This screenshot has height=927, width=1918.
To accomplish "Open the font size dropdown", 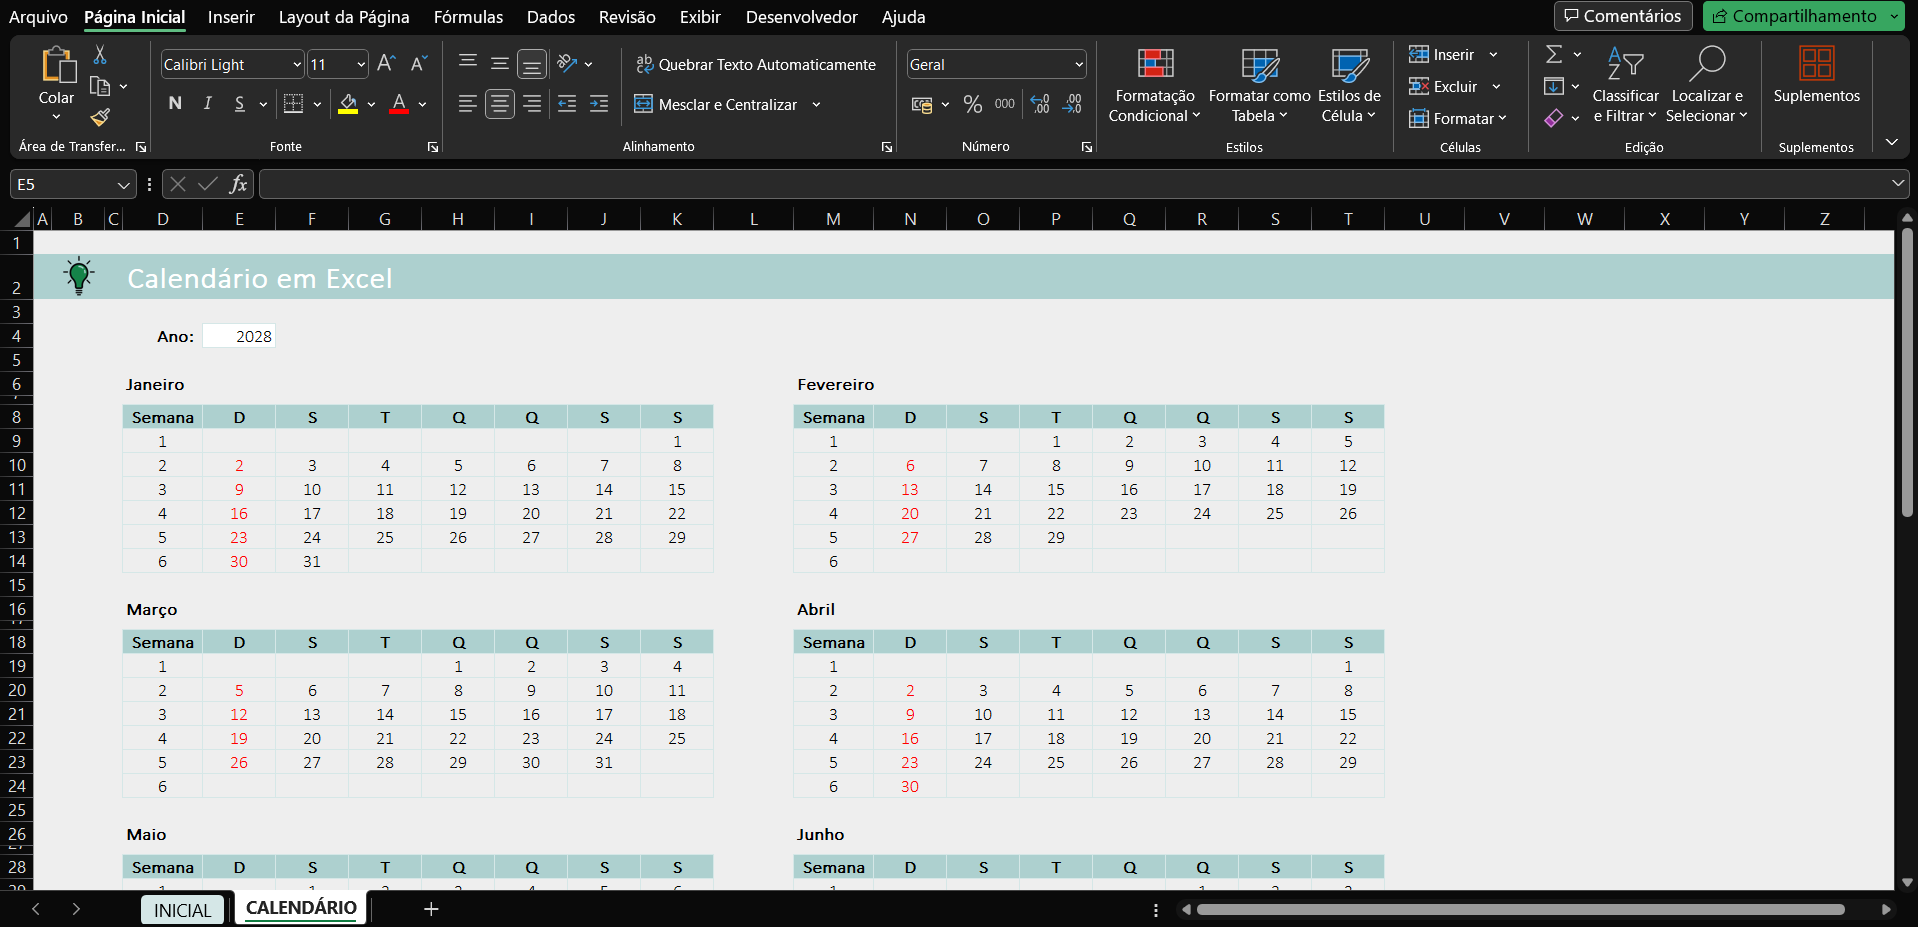I will (x=359, y=64).
